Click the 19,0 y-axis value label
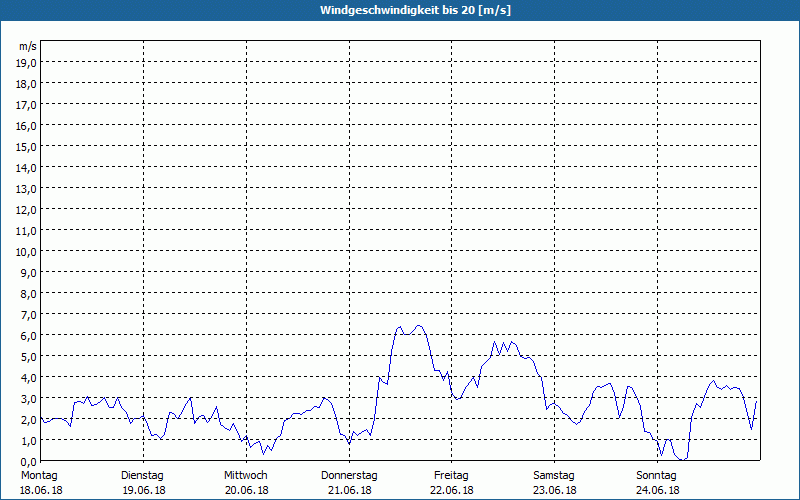 pos(27,63)
